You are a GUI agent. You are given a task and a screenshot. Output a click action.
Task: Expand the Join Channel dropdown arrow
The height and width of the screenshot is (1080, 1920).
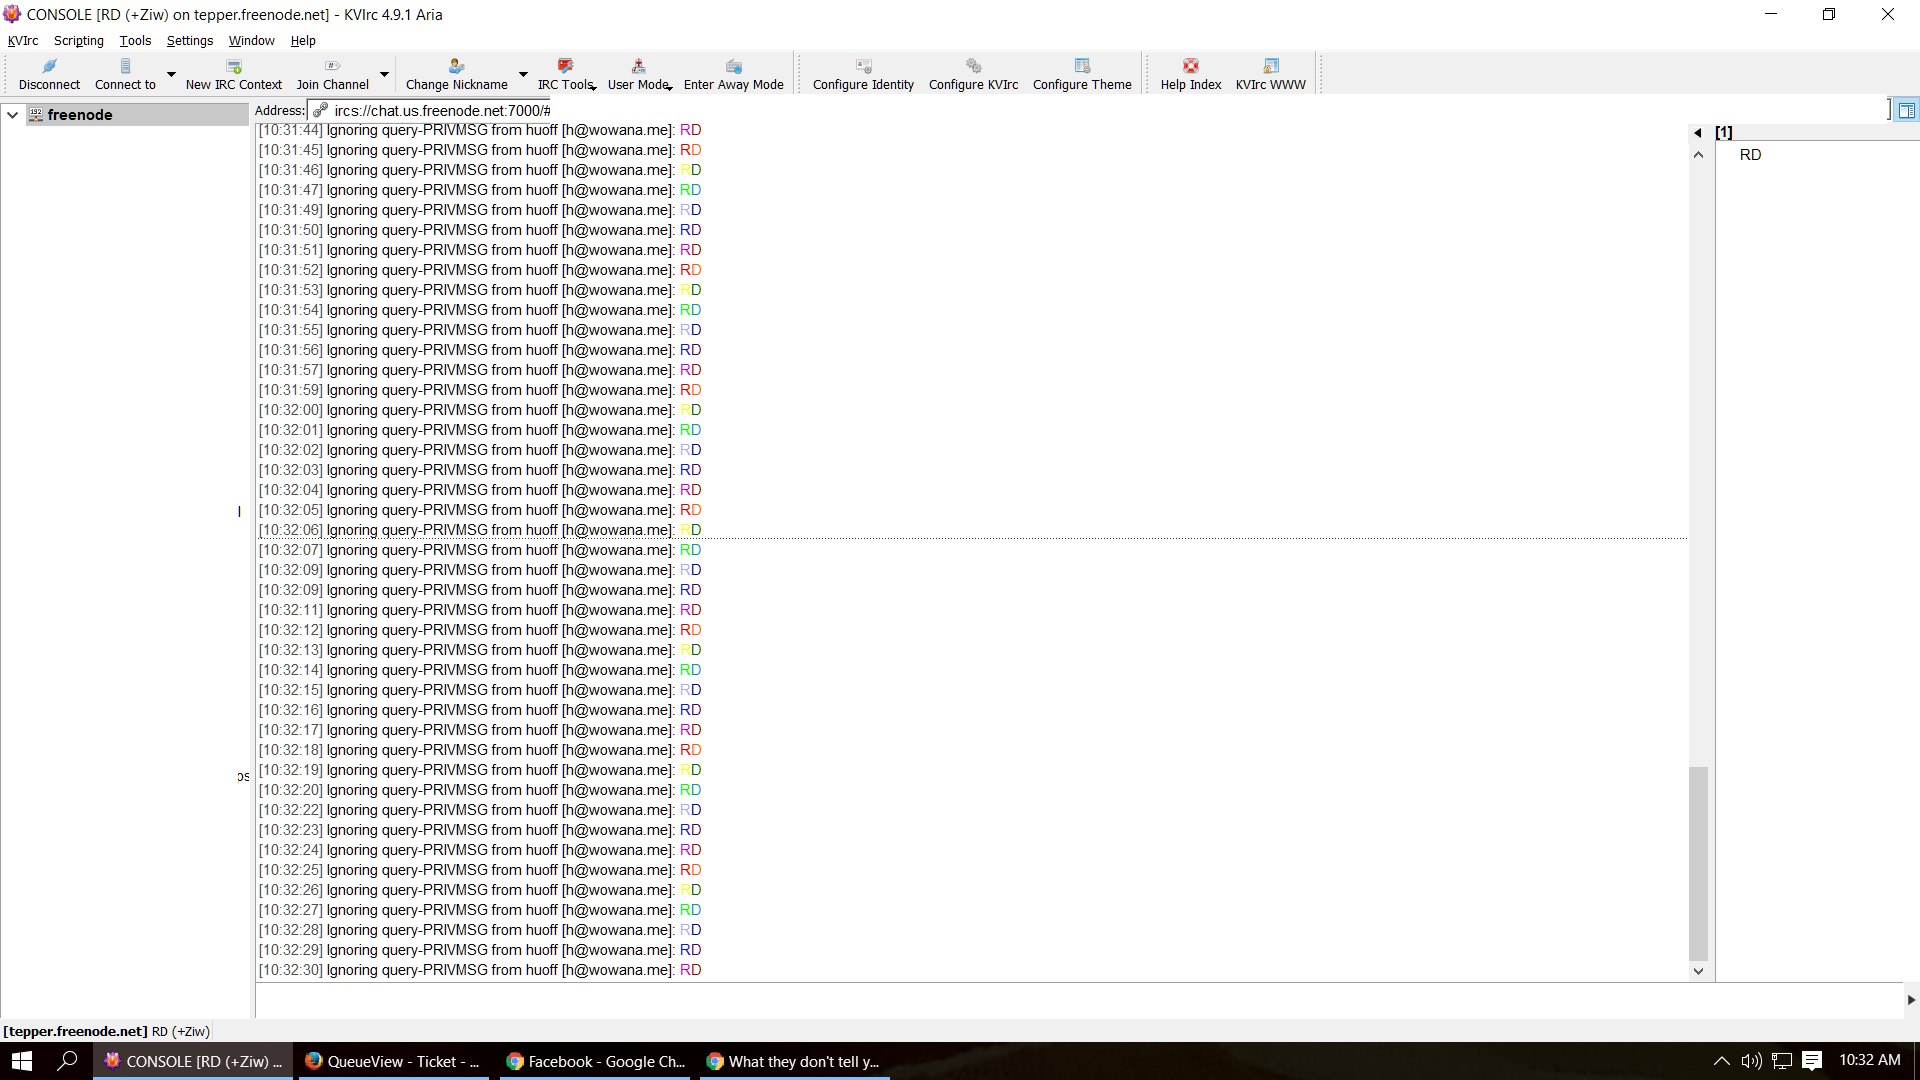384,74
